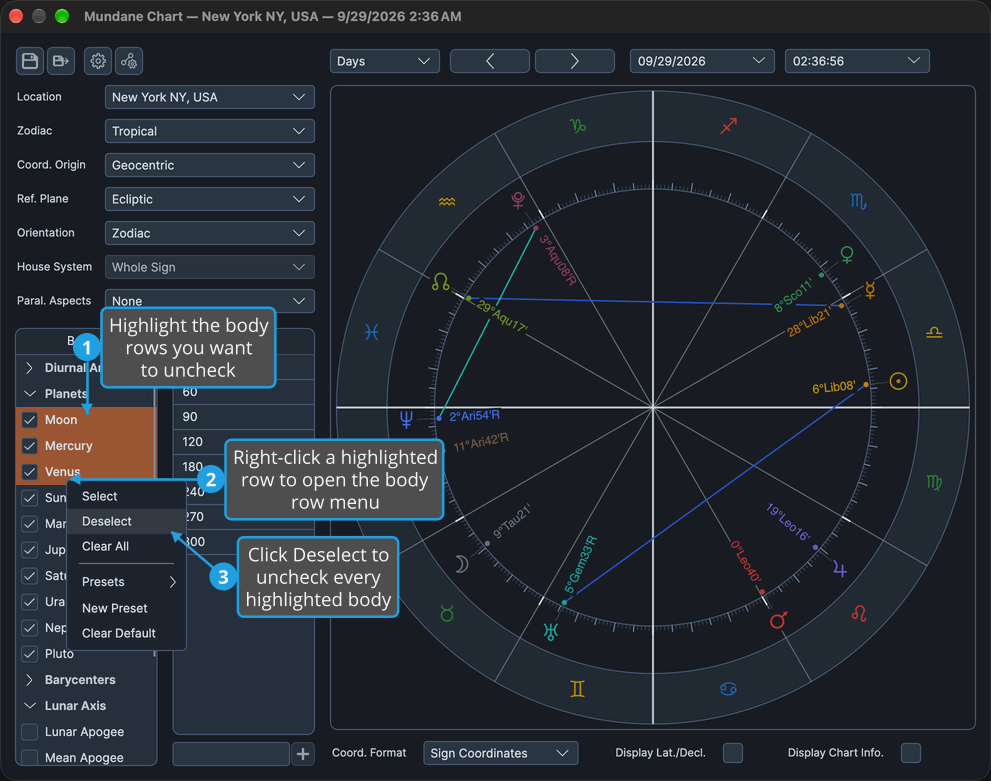Screen dimensions: 991x781
Task: Choose Clear Default in context menu
Action: tap(126, 633)
